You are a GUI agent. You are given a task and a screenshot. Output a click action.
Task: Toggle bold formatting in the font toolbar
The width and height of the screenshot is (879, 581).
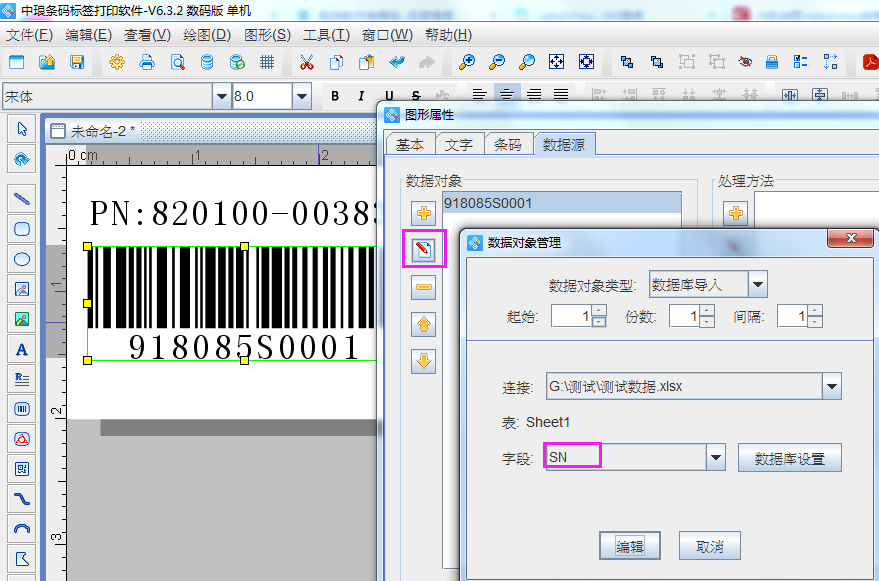[x=335, y=95]
